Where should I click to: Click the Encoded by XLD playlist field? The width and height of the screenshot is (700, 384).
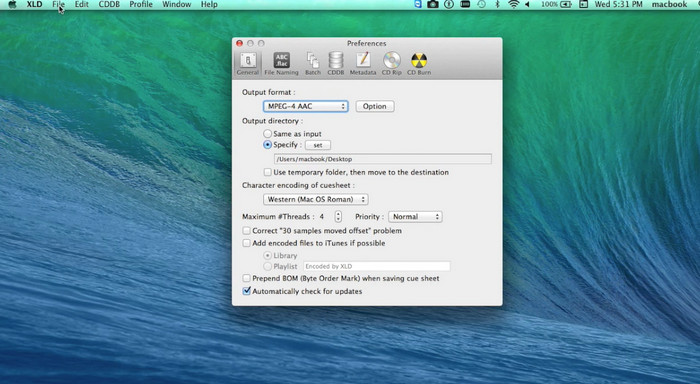[x=377, y=266]
